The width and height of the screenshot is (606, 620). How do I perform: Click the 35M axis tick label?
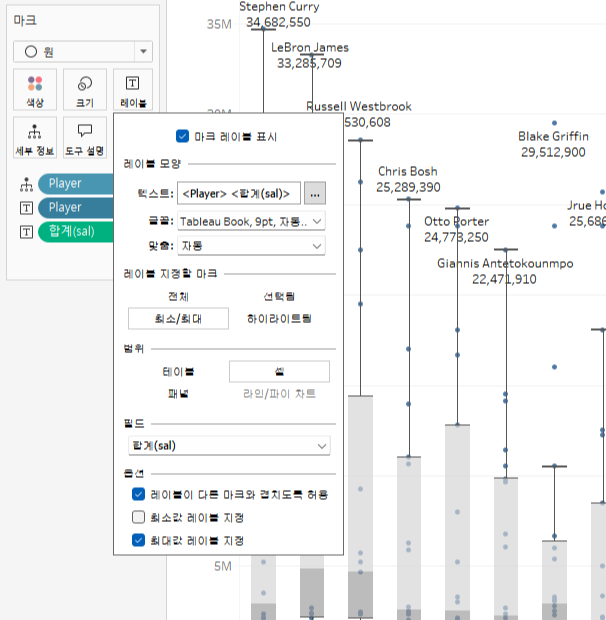click(x=219, y=25)
